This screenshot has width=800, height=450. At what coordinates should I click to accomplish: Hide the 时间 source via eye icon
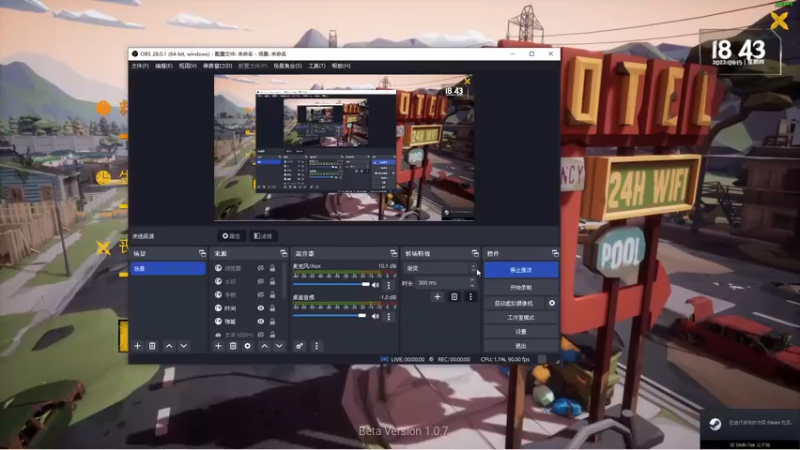click(261, 308)
